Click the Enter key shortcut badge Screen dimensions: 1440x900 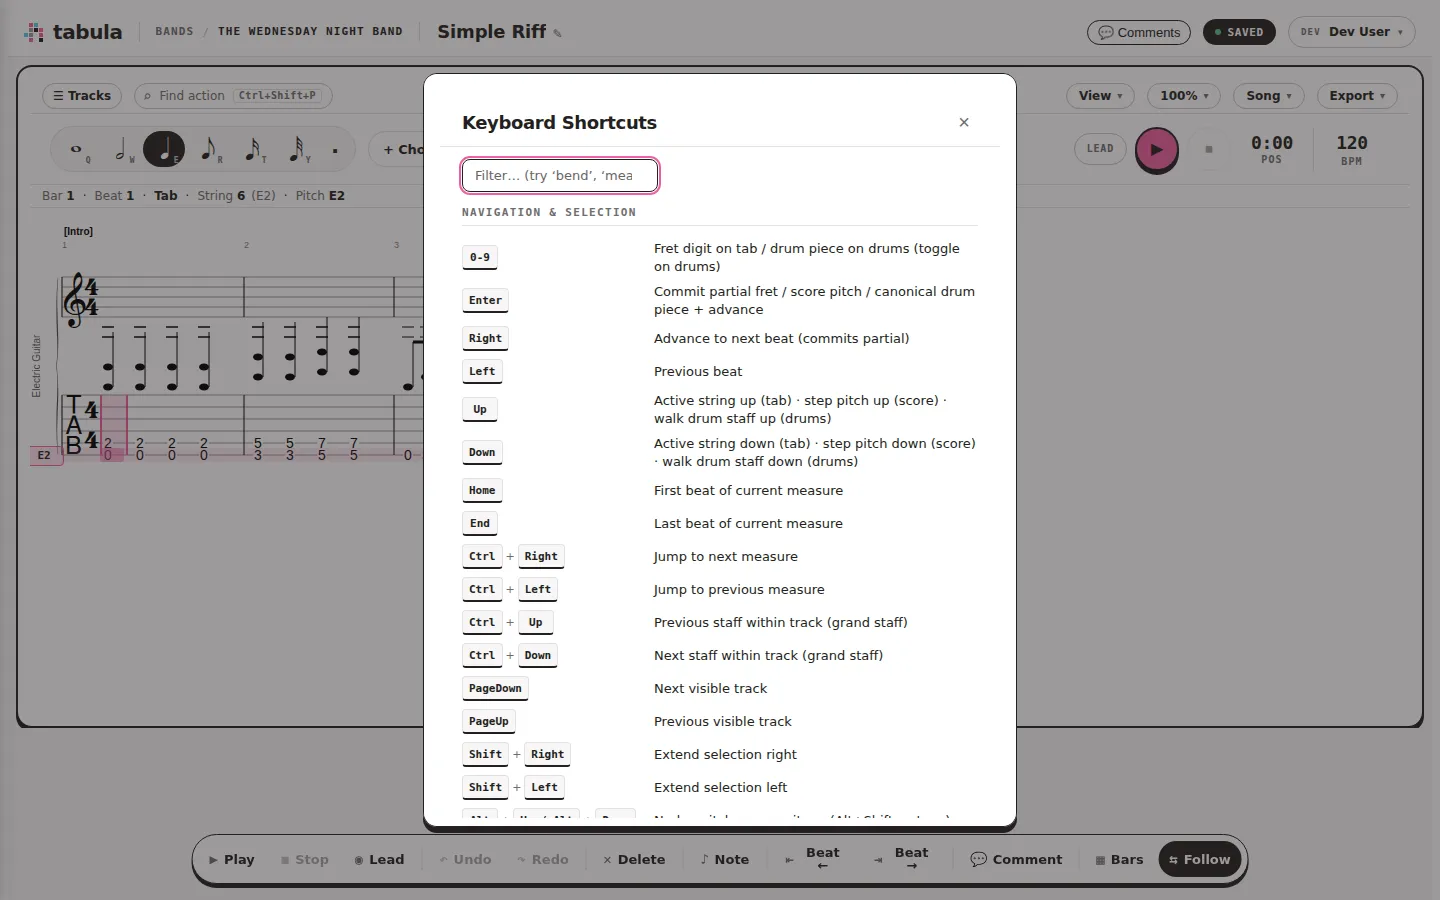point(485,301)
